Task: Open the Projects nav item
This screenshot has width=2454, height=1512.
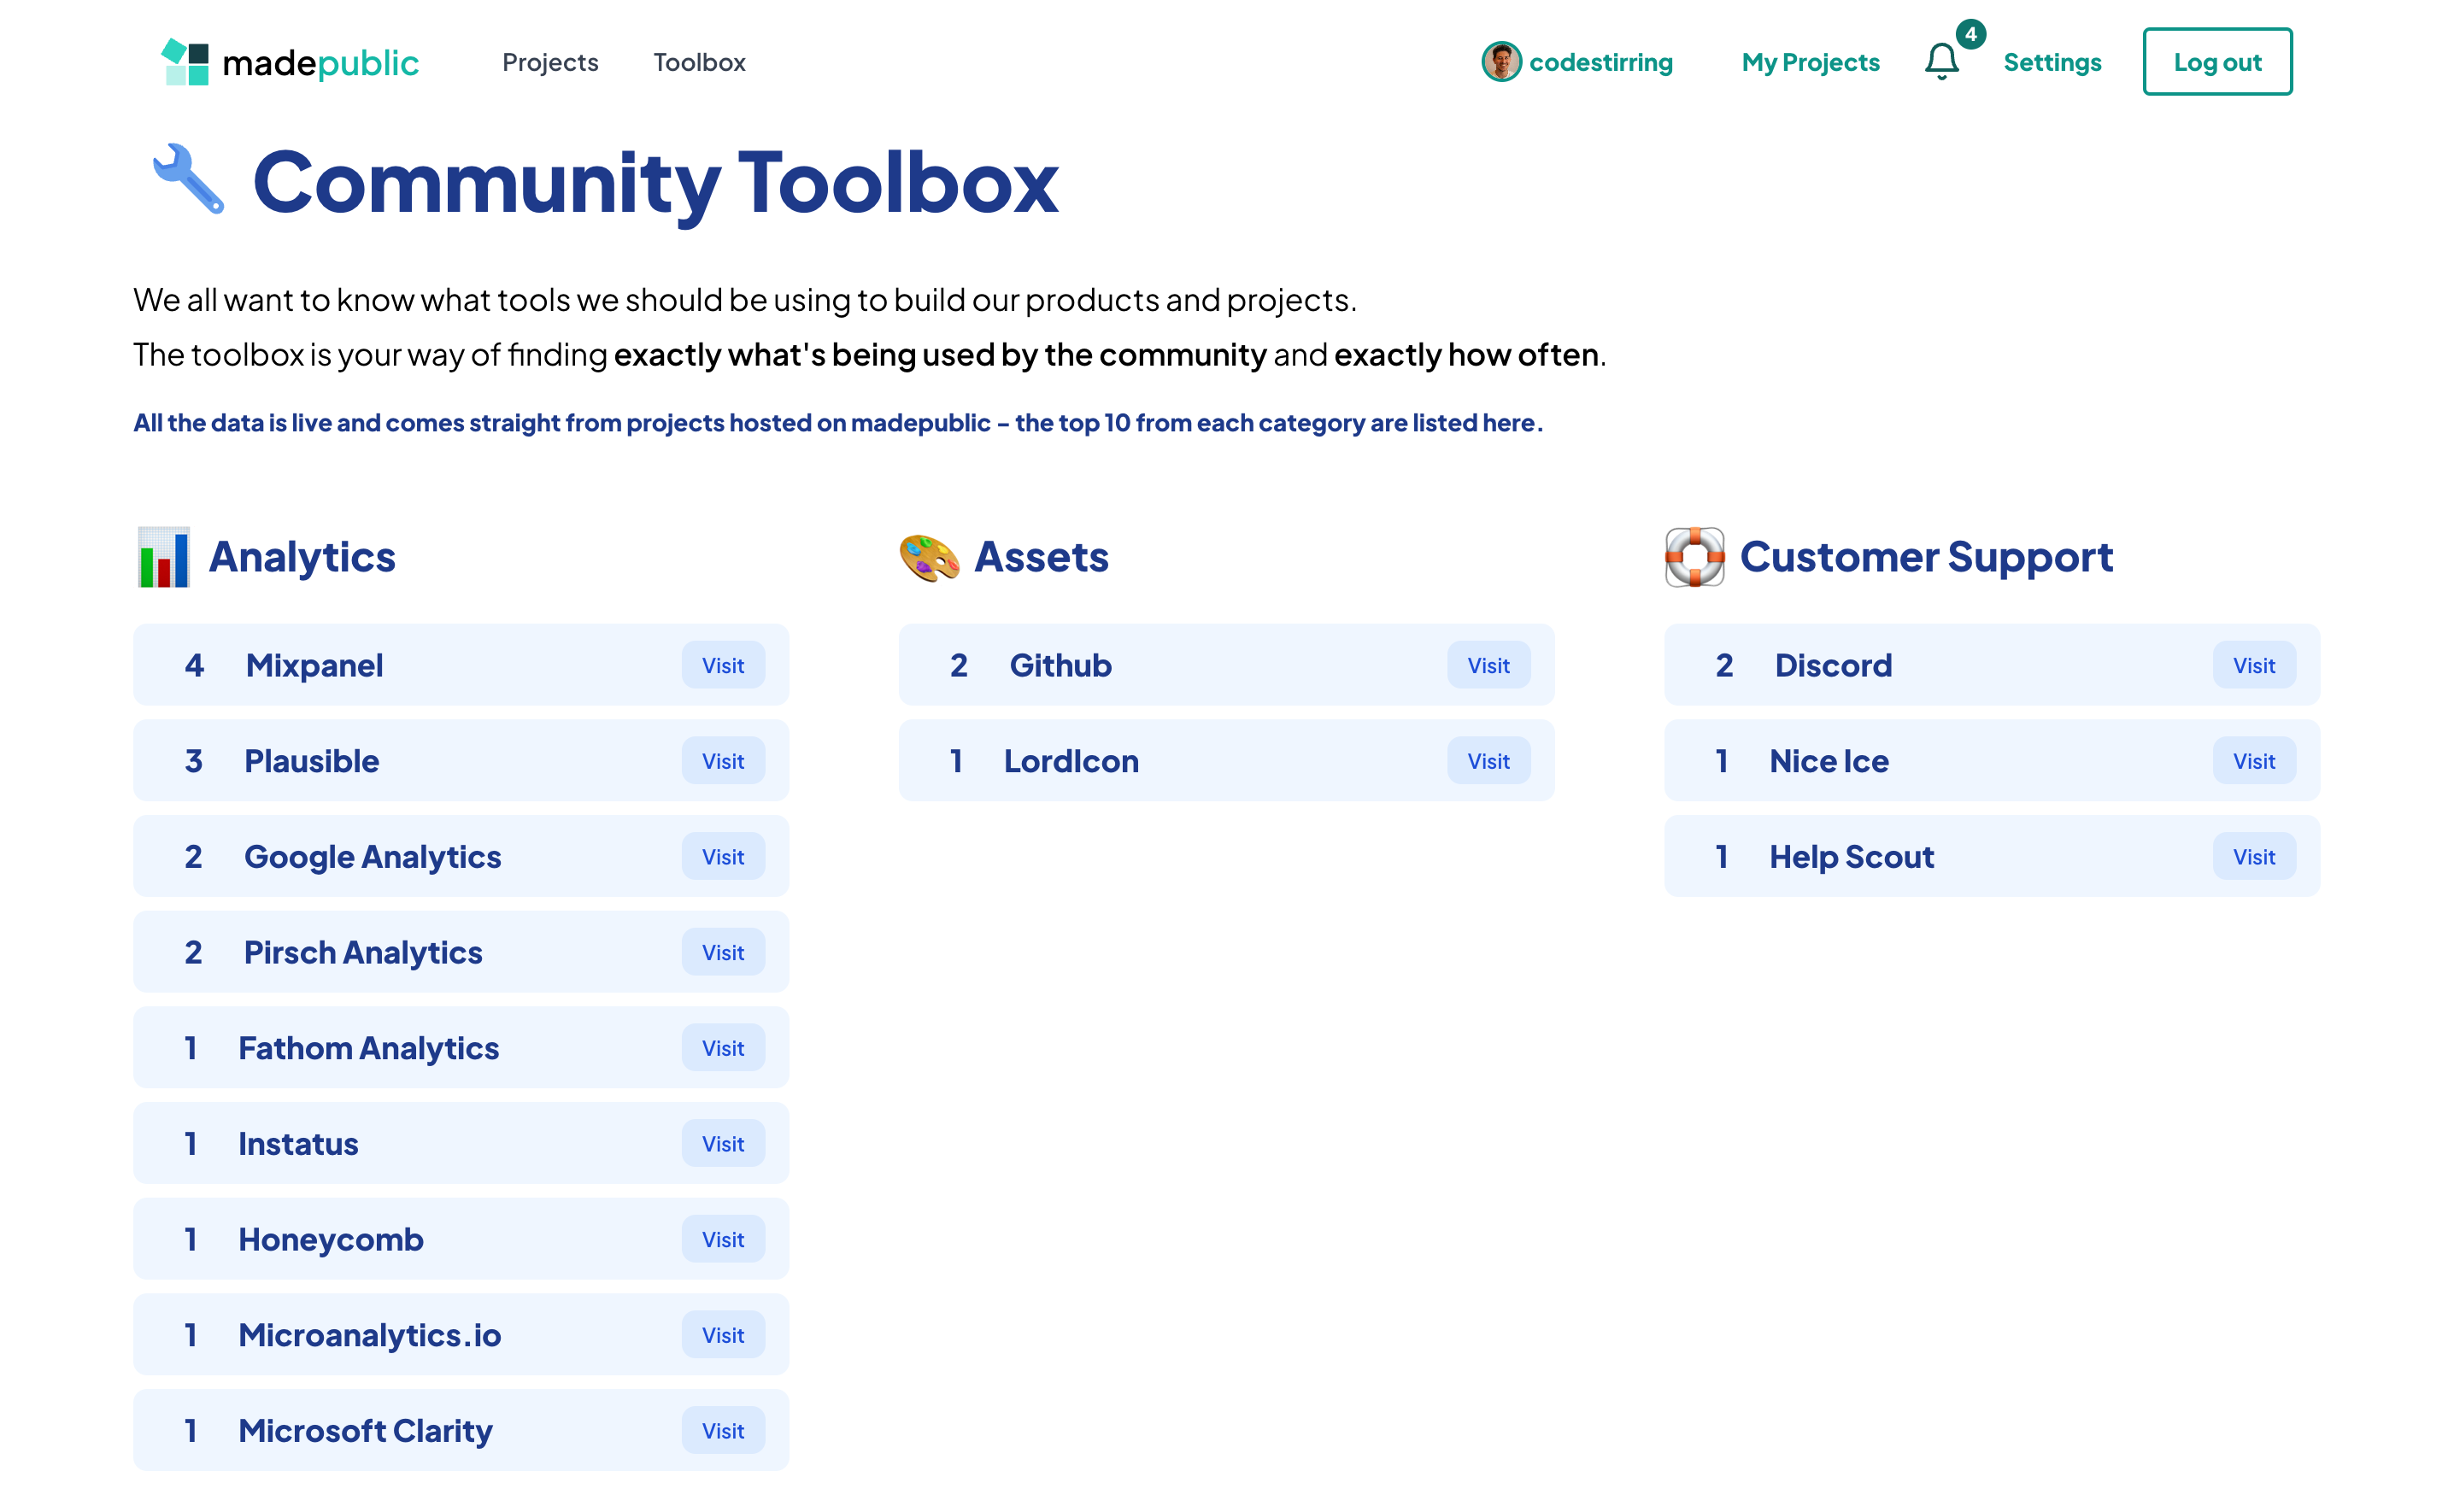Action: (550, 62)
